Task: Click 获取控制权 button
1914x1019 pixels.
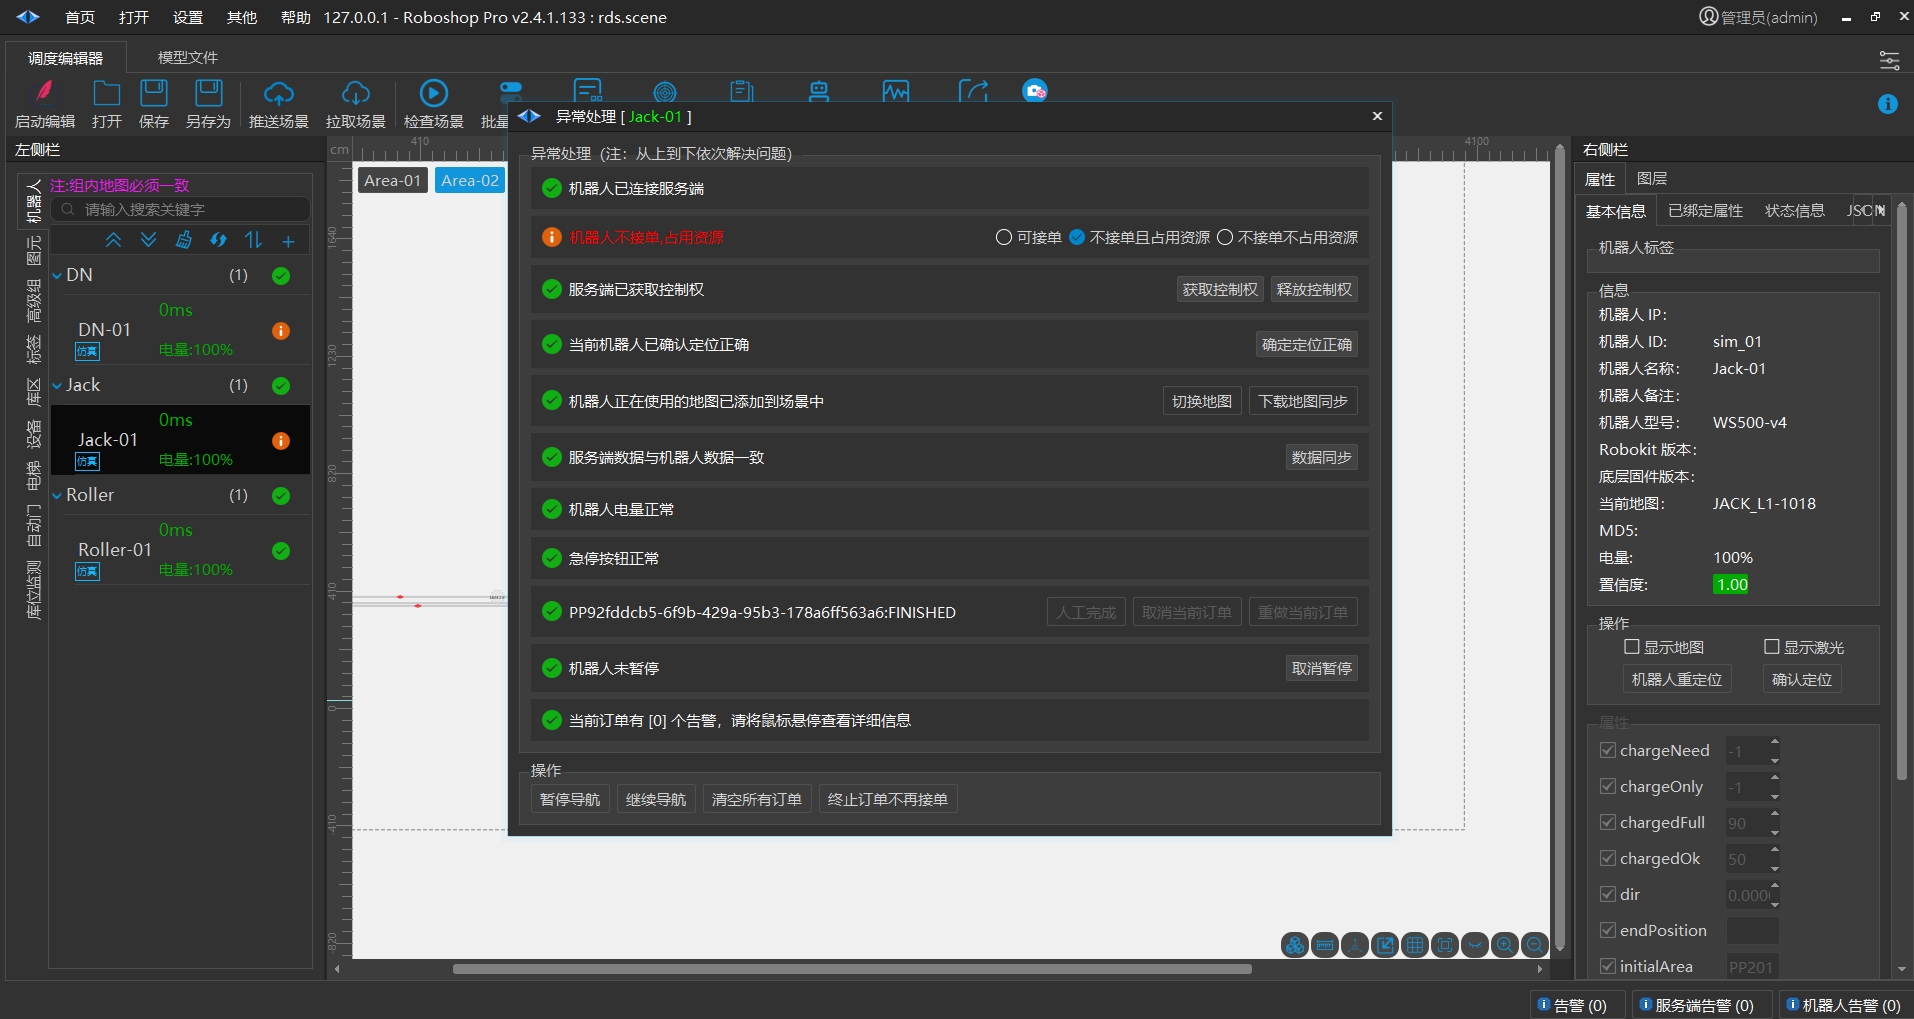Action: tap(1220, 290)
